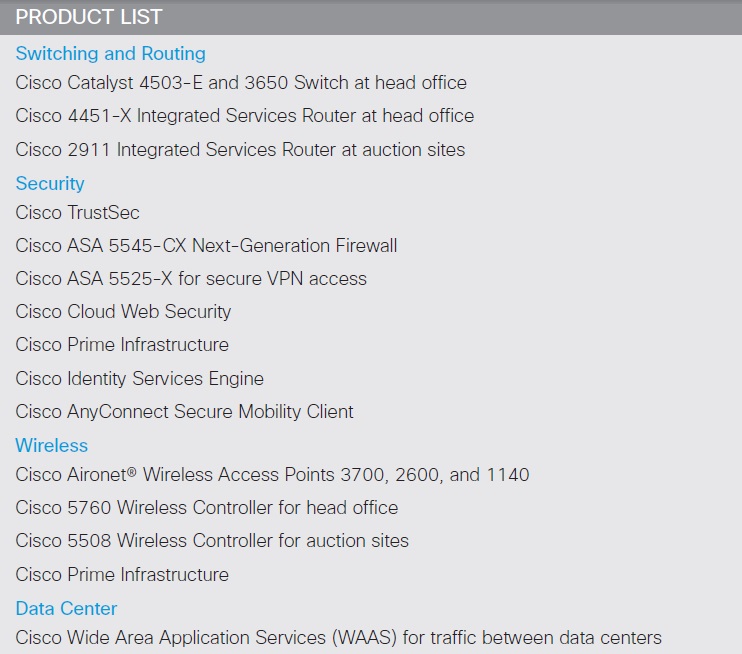Select Cisco Identity Services Engine entry
The image size is (742, 654).
pos(140,379)
